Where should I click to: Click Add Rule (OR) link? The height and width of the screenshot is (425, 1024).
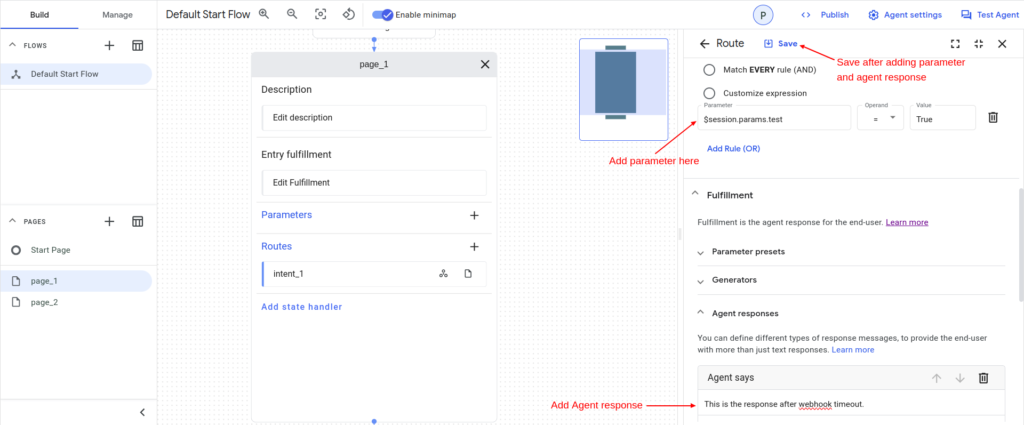733,148
